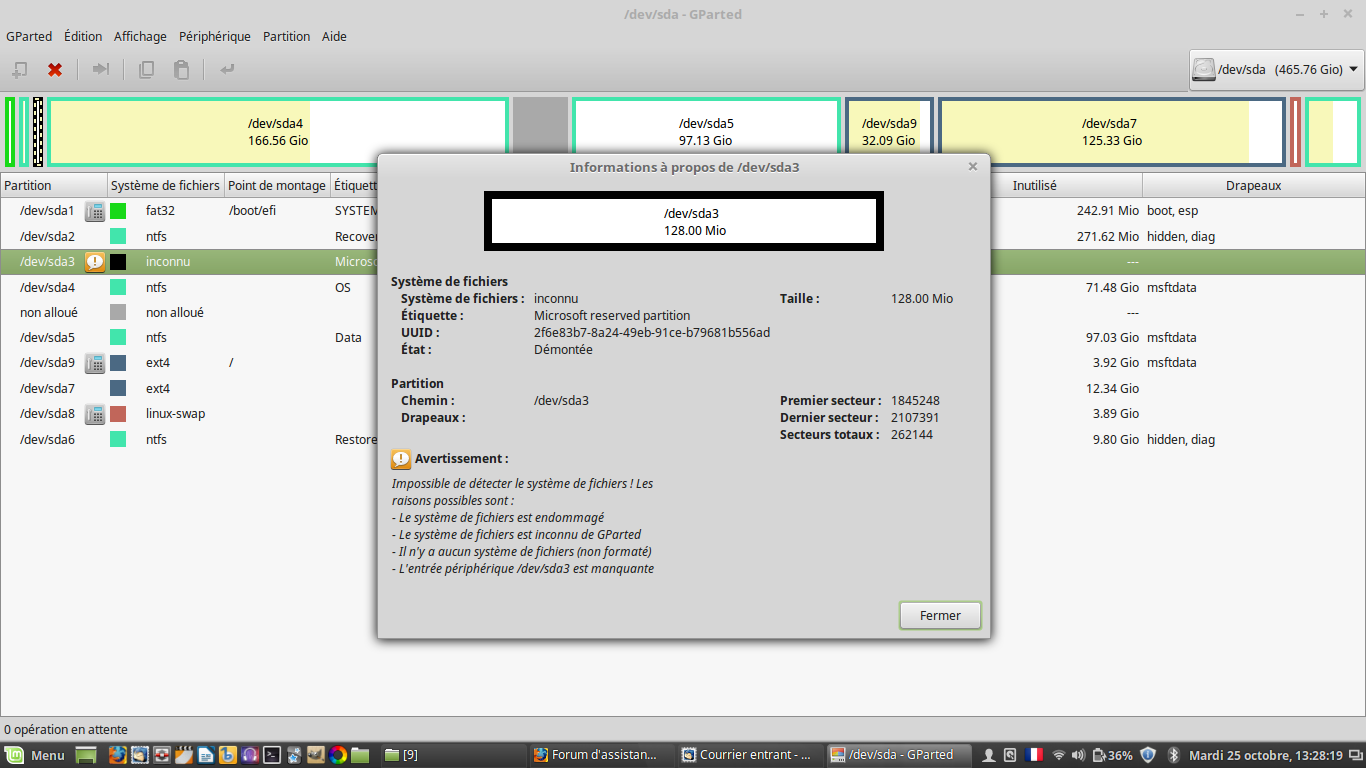Open the GParted menu
1366x768 pixels.
tap(29, 36)
